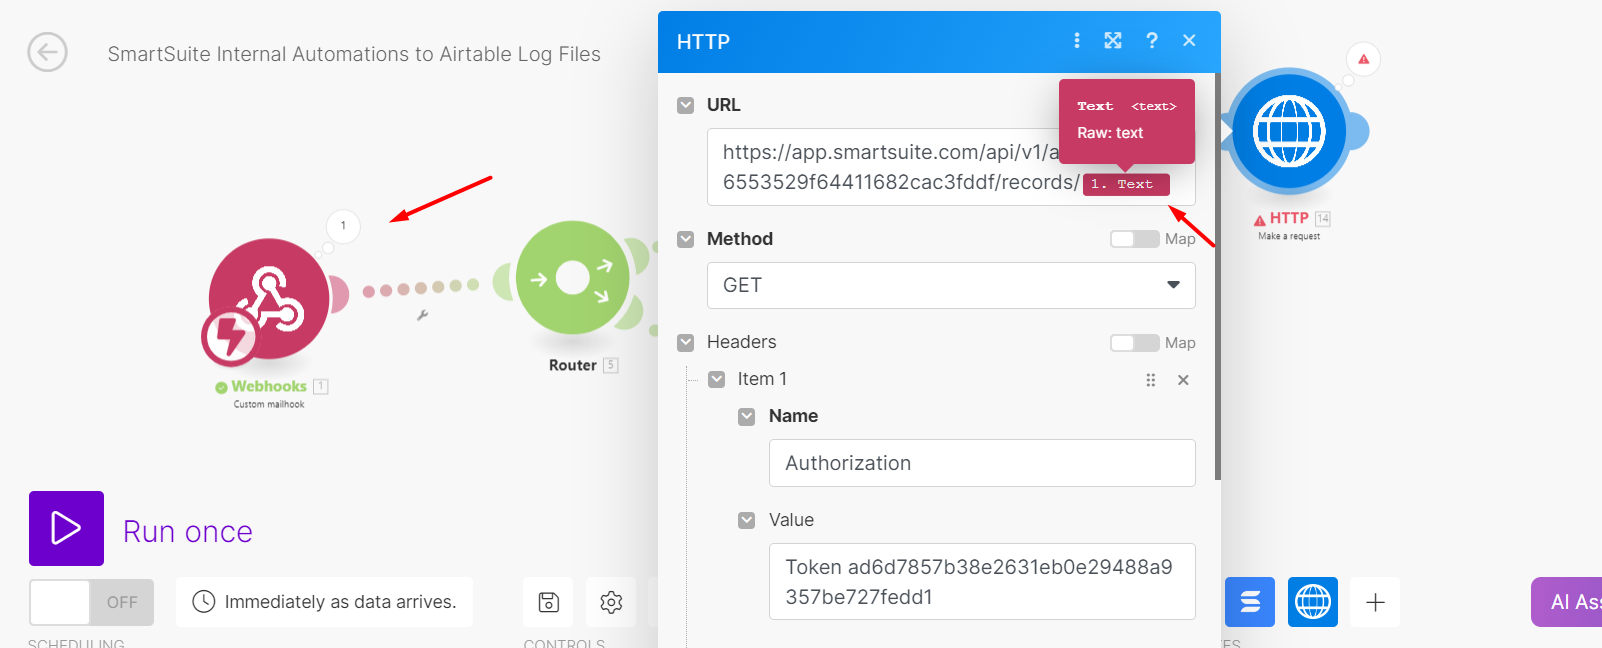
Task: Toggle the scenario OFF switch on
Action: point(91,602)
